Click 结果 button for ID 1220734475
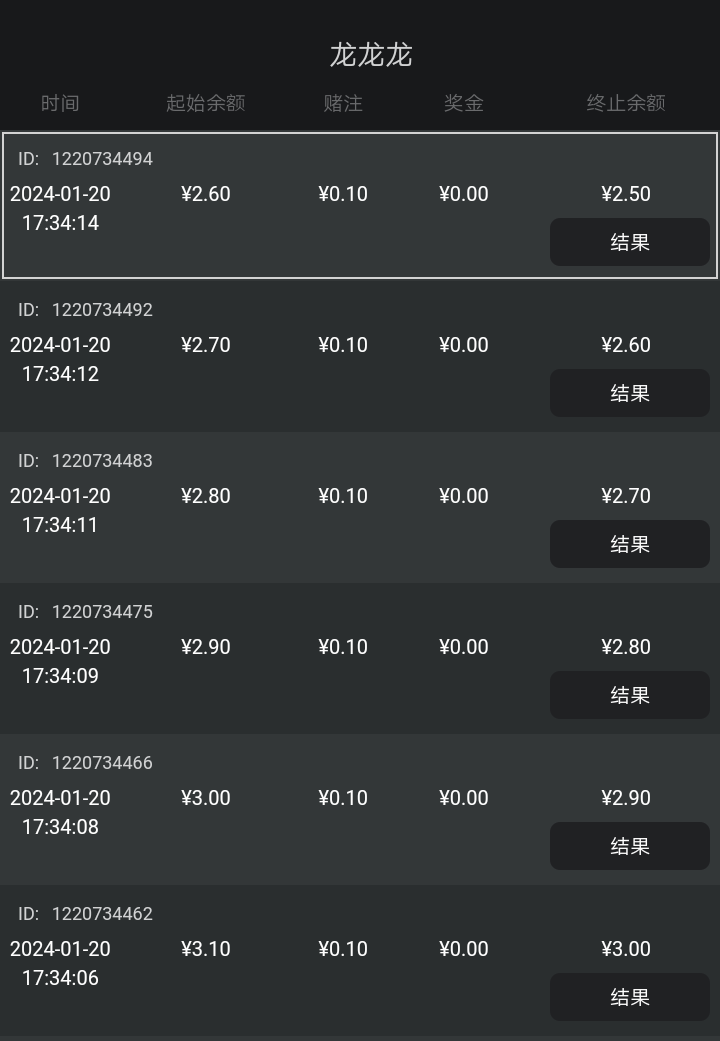This screenshot has width=720, height=1041. [629, 695]
